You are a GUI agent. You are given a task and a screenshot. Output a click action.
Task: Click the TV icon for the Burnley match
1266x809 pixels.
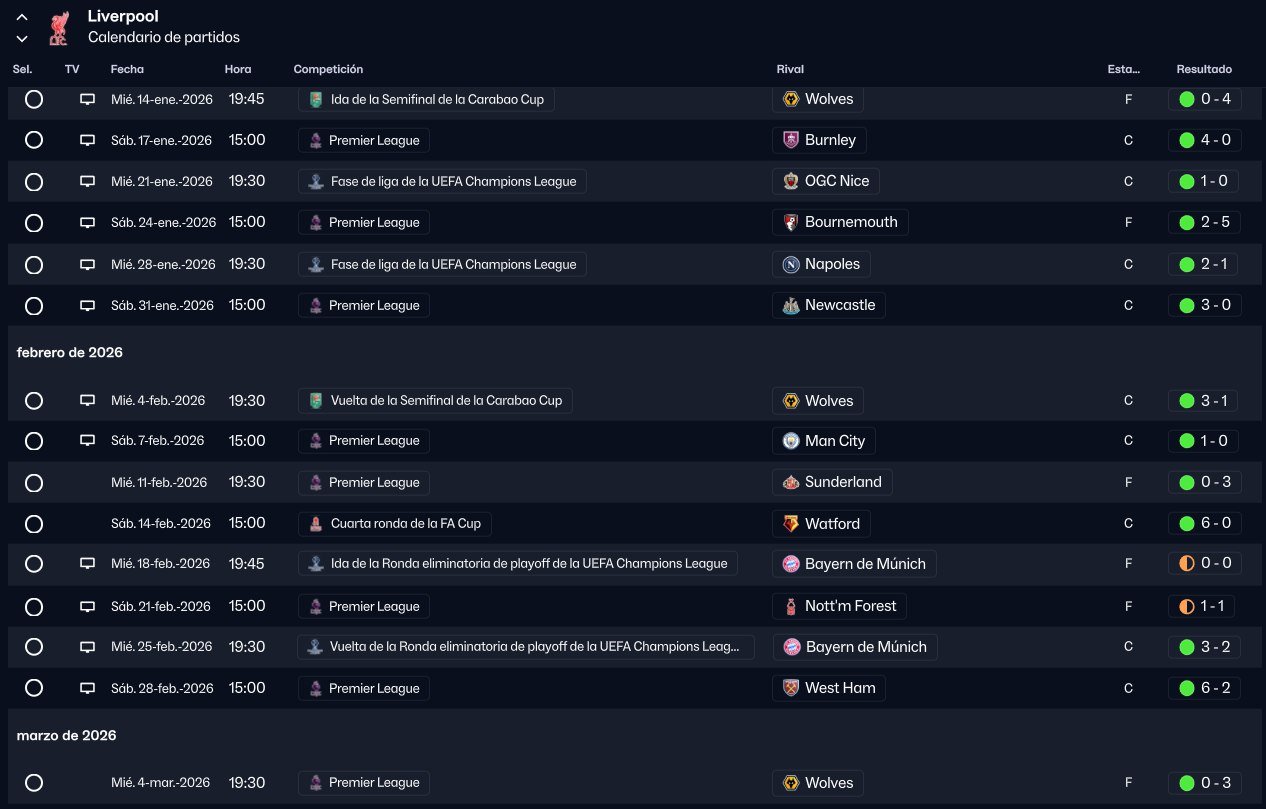87,140
